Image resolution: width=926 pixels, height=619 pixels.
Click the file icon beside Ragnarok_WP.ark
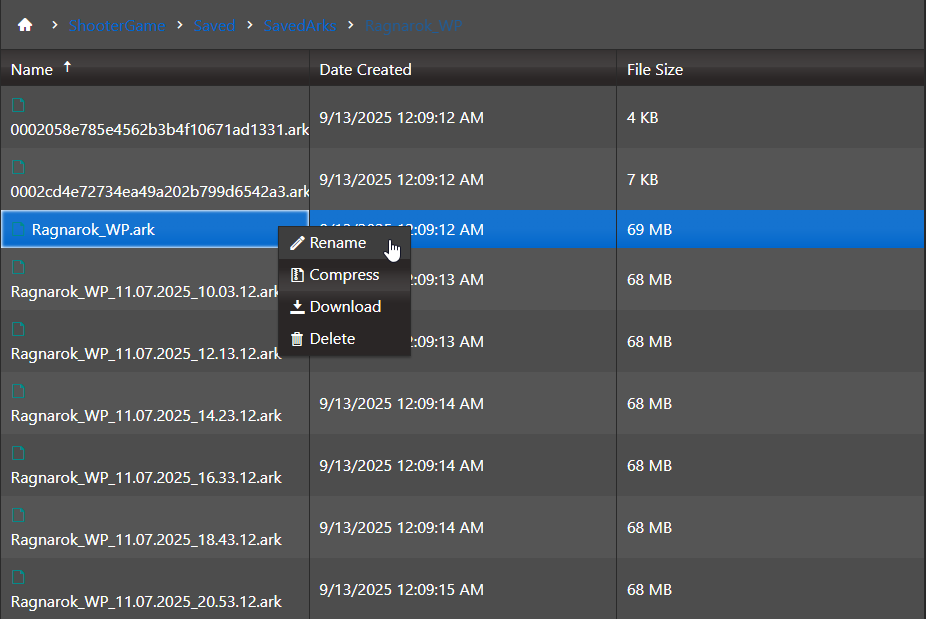pos(18,229)
